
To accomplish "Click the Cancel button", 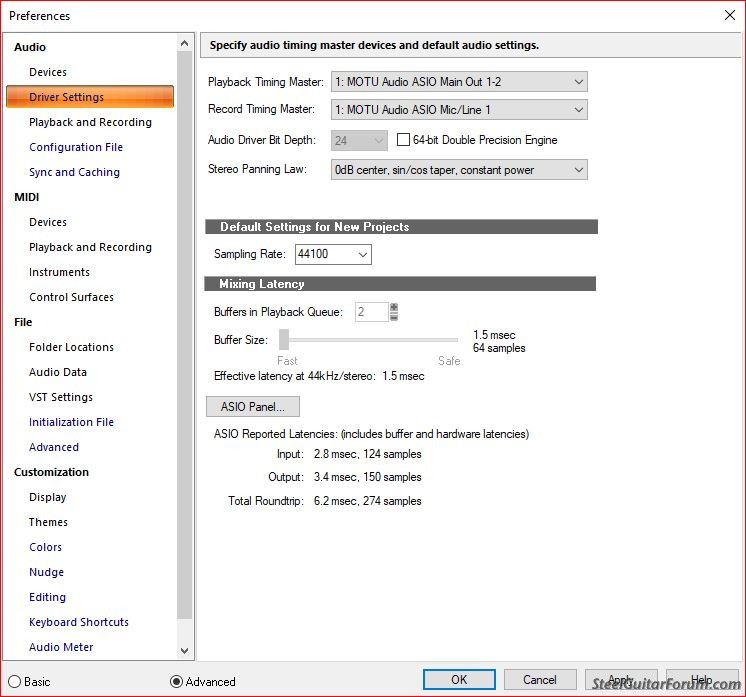I will click(540, 679).
